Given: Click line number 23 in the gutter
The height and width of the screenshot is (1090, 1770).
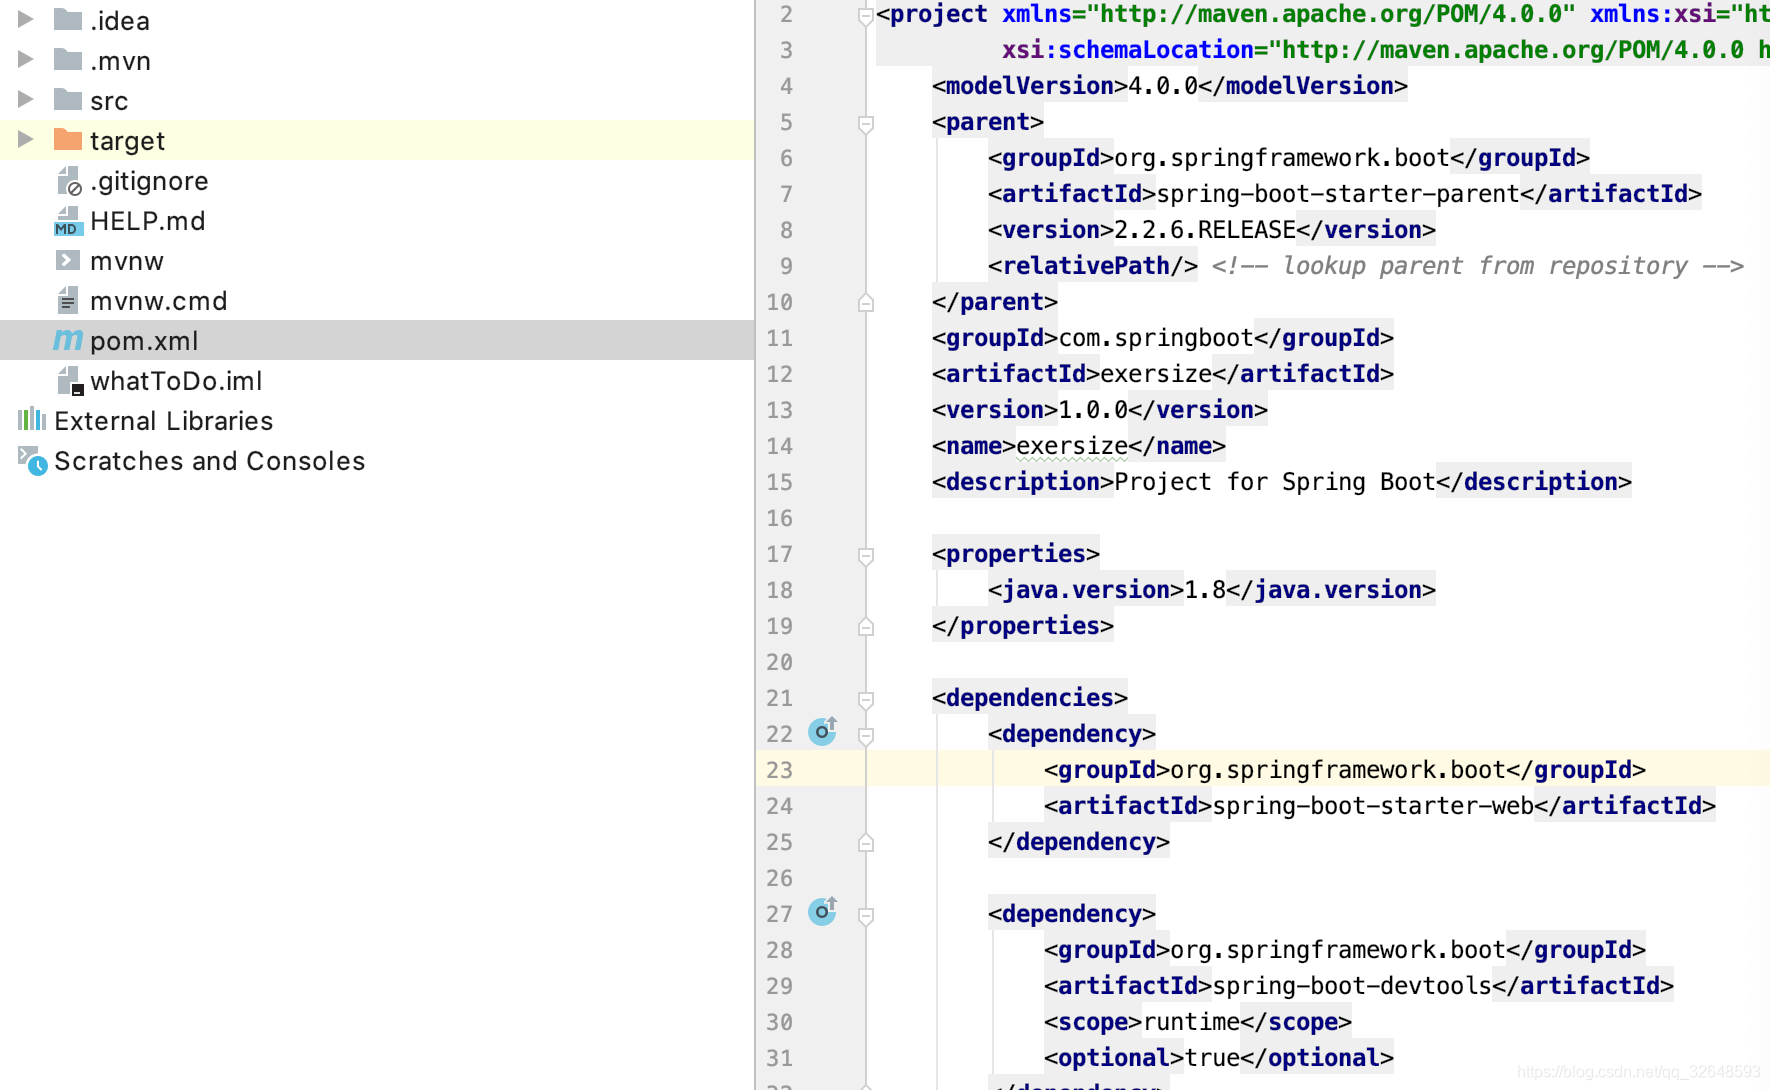Looking at the screenshot, I should click(x=779, y=770).
